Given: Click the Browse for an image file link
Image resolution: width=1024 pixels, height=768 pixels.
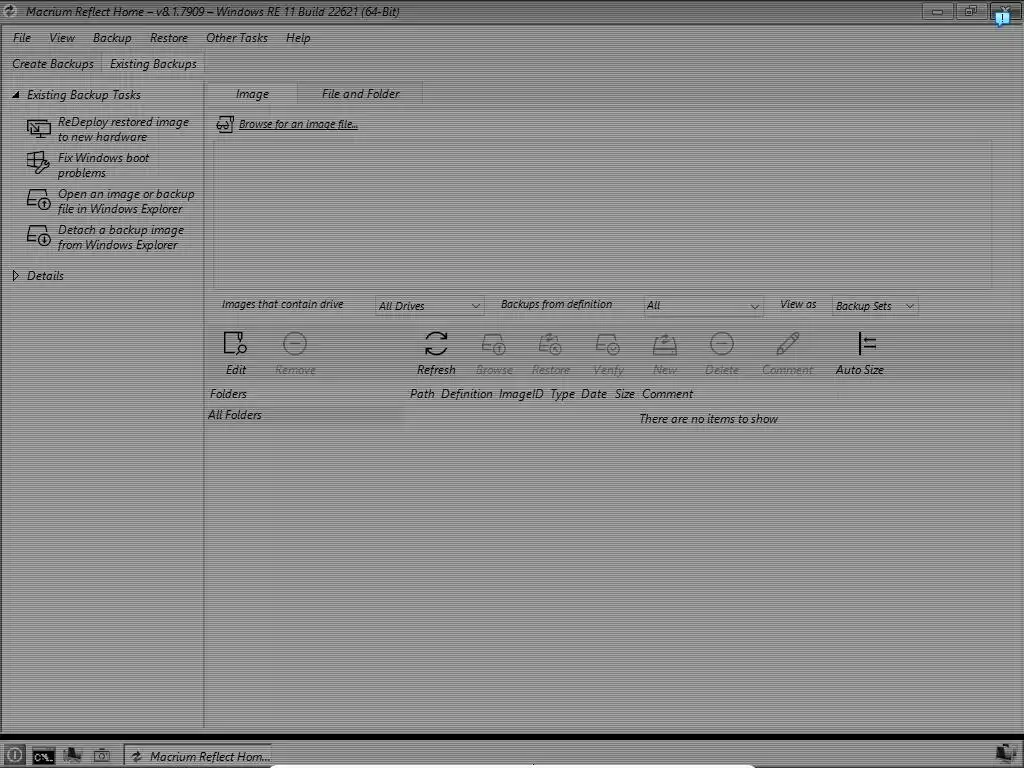Looking at the screenshot, I should pos(298,124).
